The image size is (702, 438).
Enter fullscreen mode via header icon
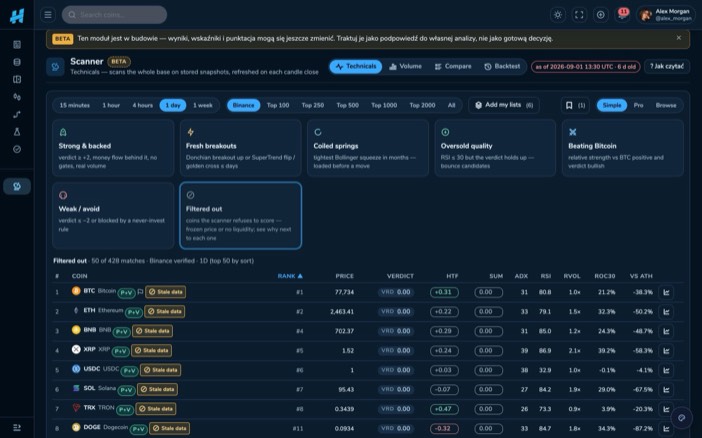579,15
